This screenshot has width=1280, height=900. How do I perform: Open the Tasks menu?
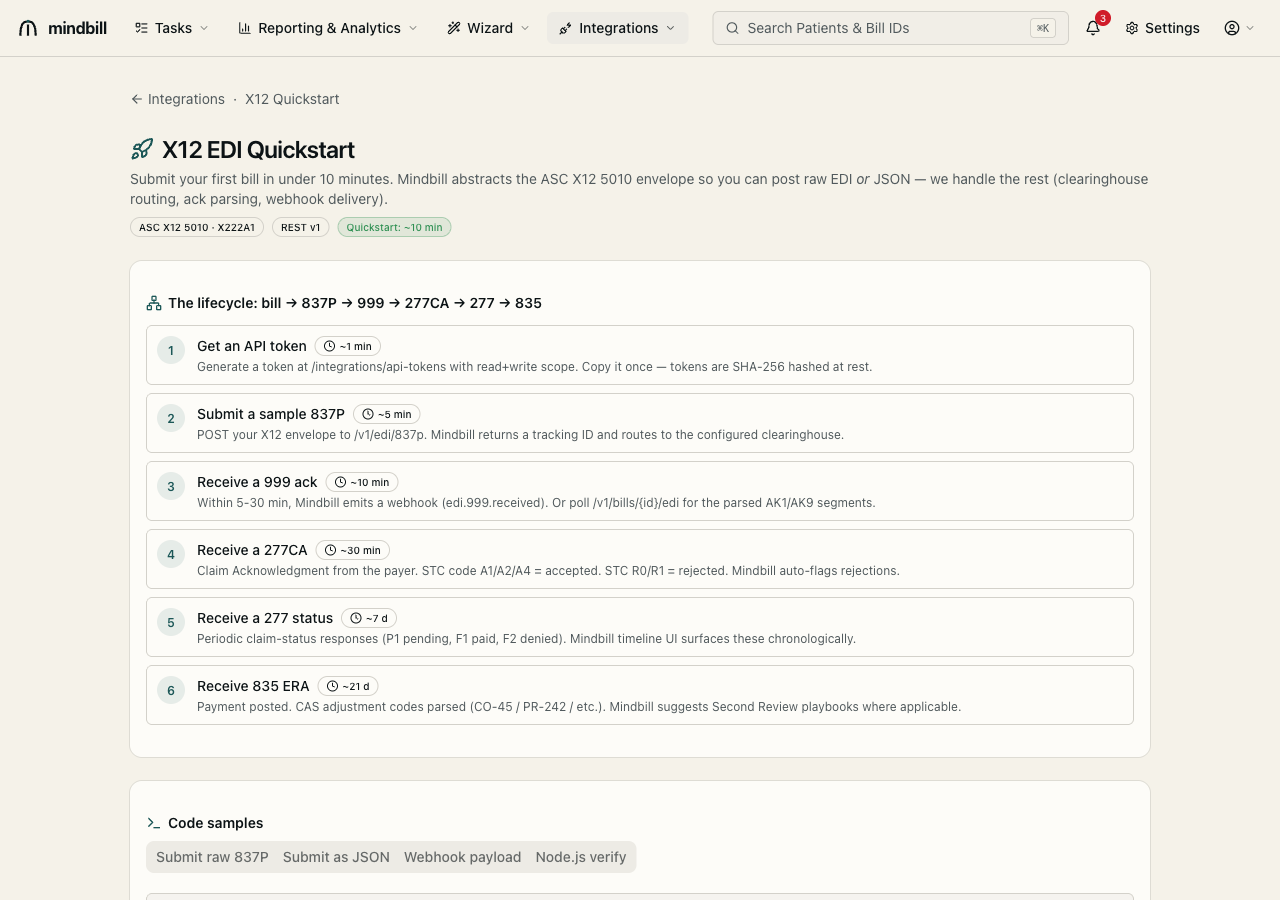pos(172,28)
